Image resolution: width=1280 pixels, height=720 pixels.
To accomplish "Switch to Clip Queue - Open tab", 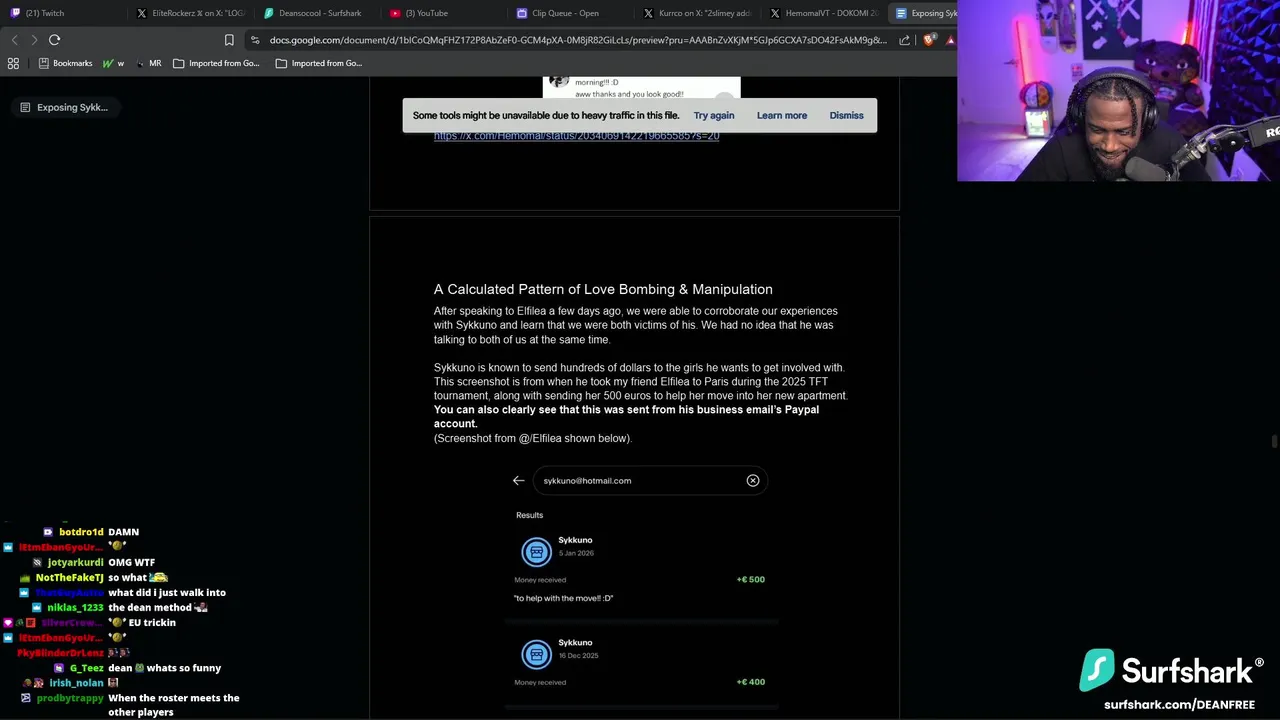I will [x=570, y=13].
